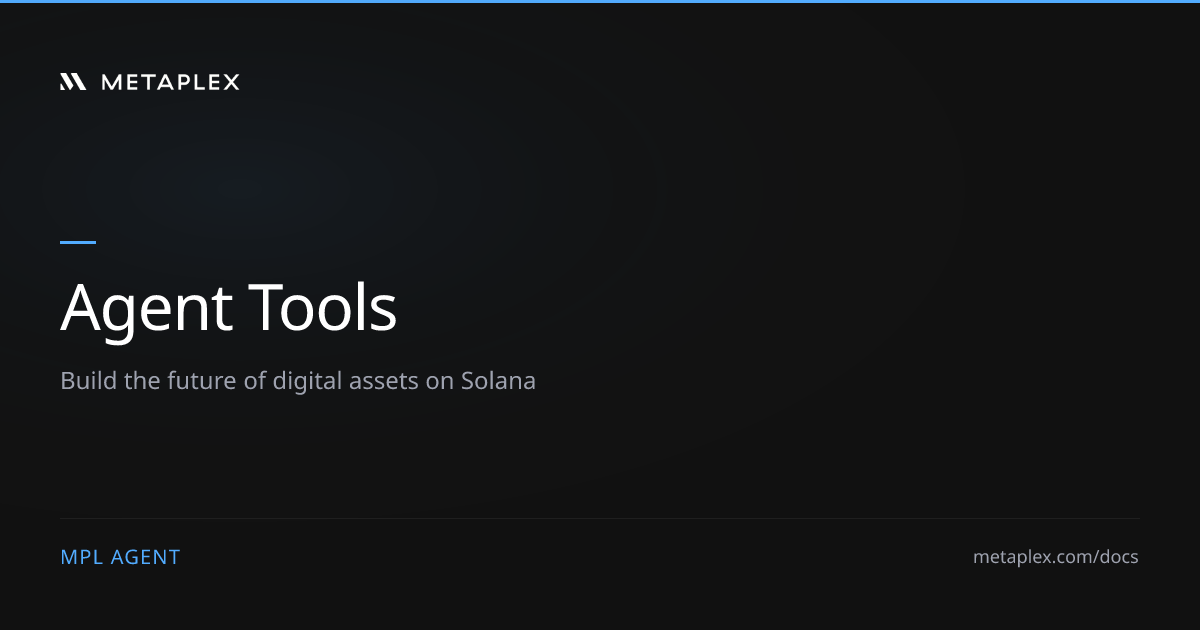
Task: Click the word AGENT in the footer label
Action: click(146, 557)
